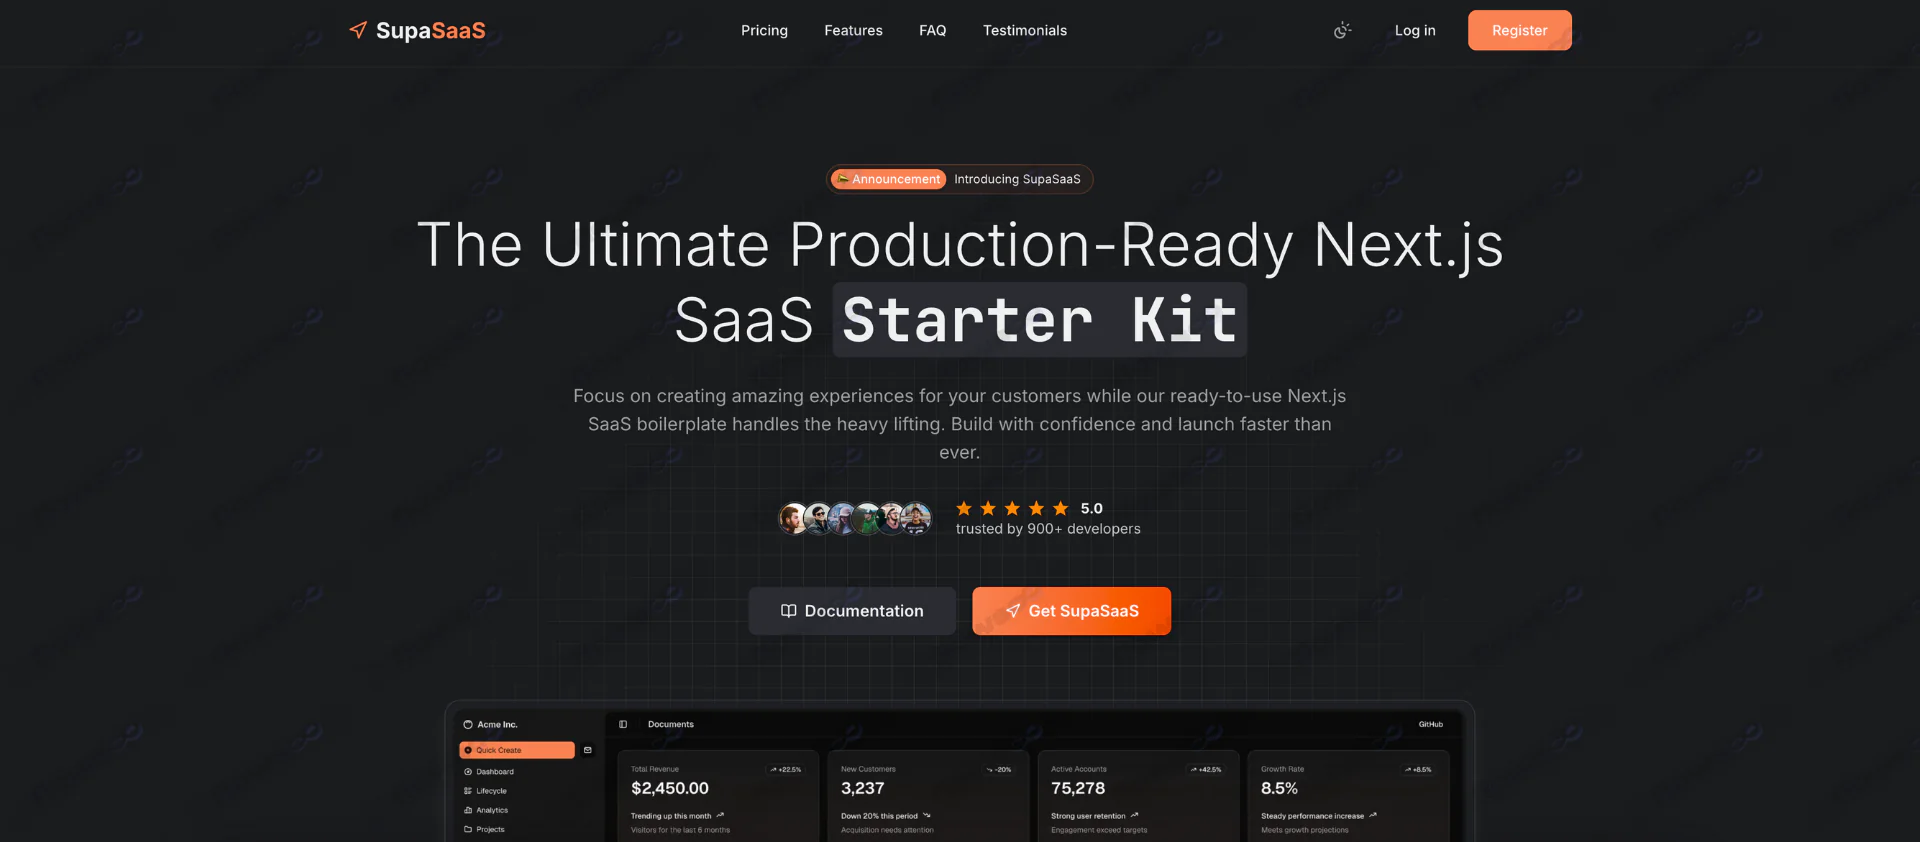Click the Get SupaSaaS button
This screenshot has height=842, width=1920.
[x=1071, y=611]
